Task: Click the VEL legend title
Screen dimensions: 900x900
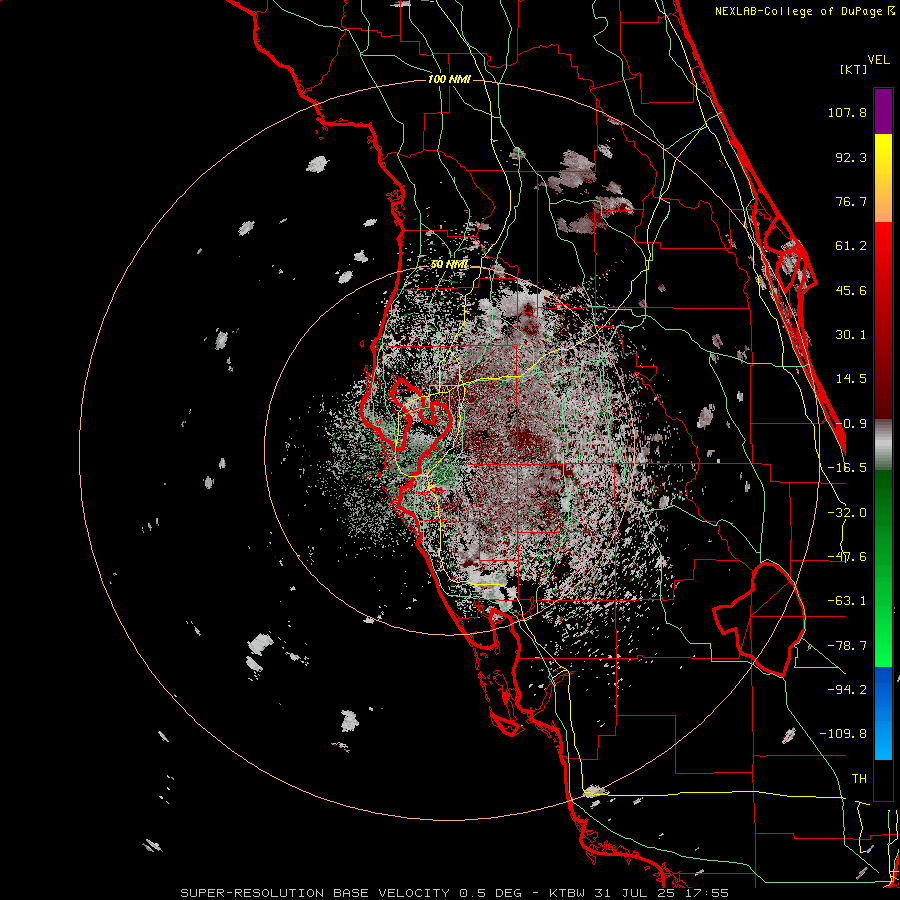Action: click(878, 60)
